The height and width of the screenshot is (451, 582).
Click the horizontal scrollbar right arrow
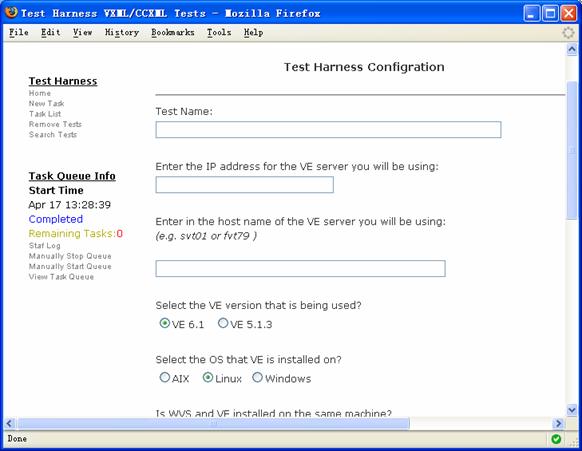pos(558,423)
